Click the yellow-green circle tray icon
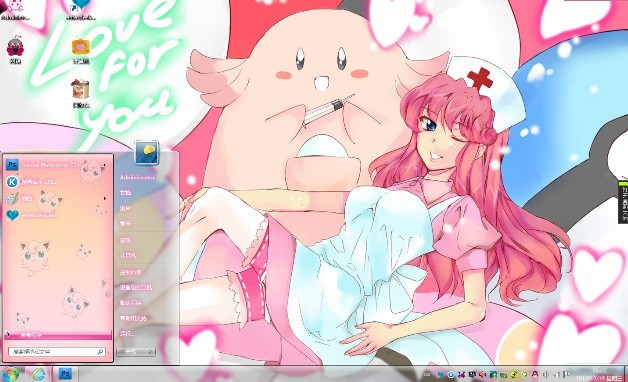Viewport: 628px width, 382px height. coord(514,375)
